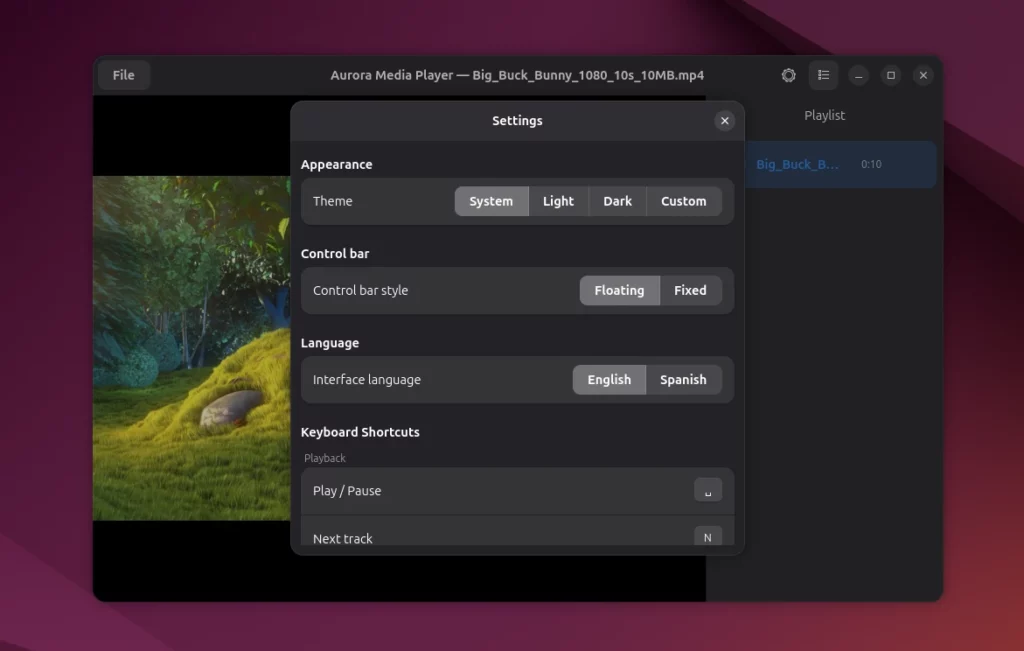Click the video preview area
Screen dimensions: 1024x651
190,350
